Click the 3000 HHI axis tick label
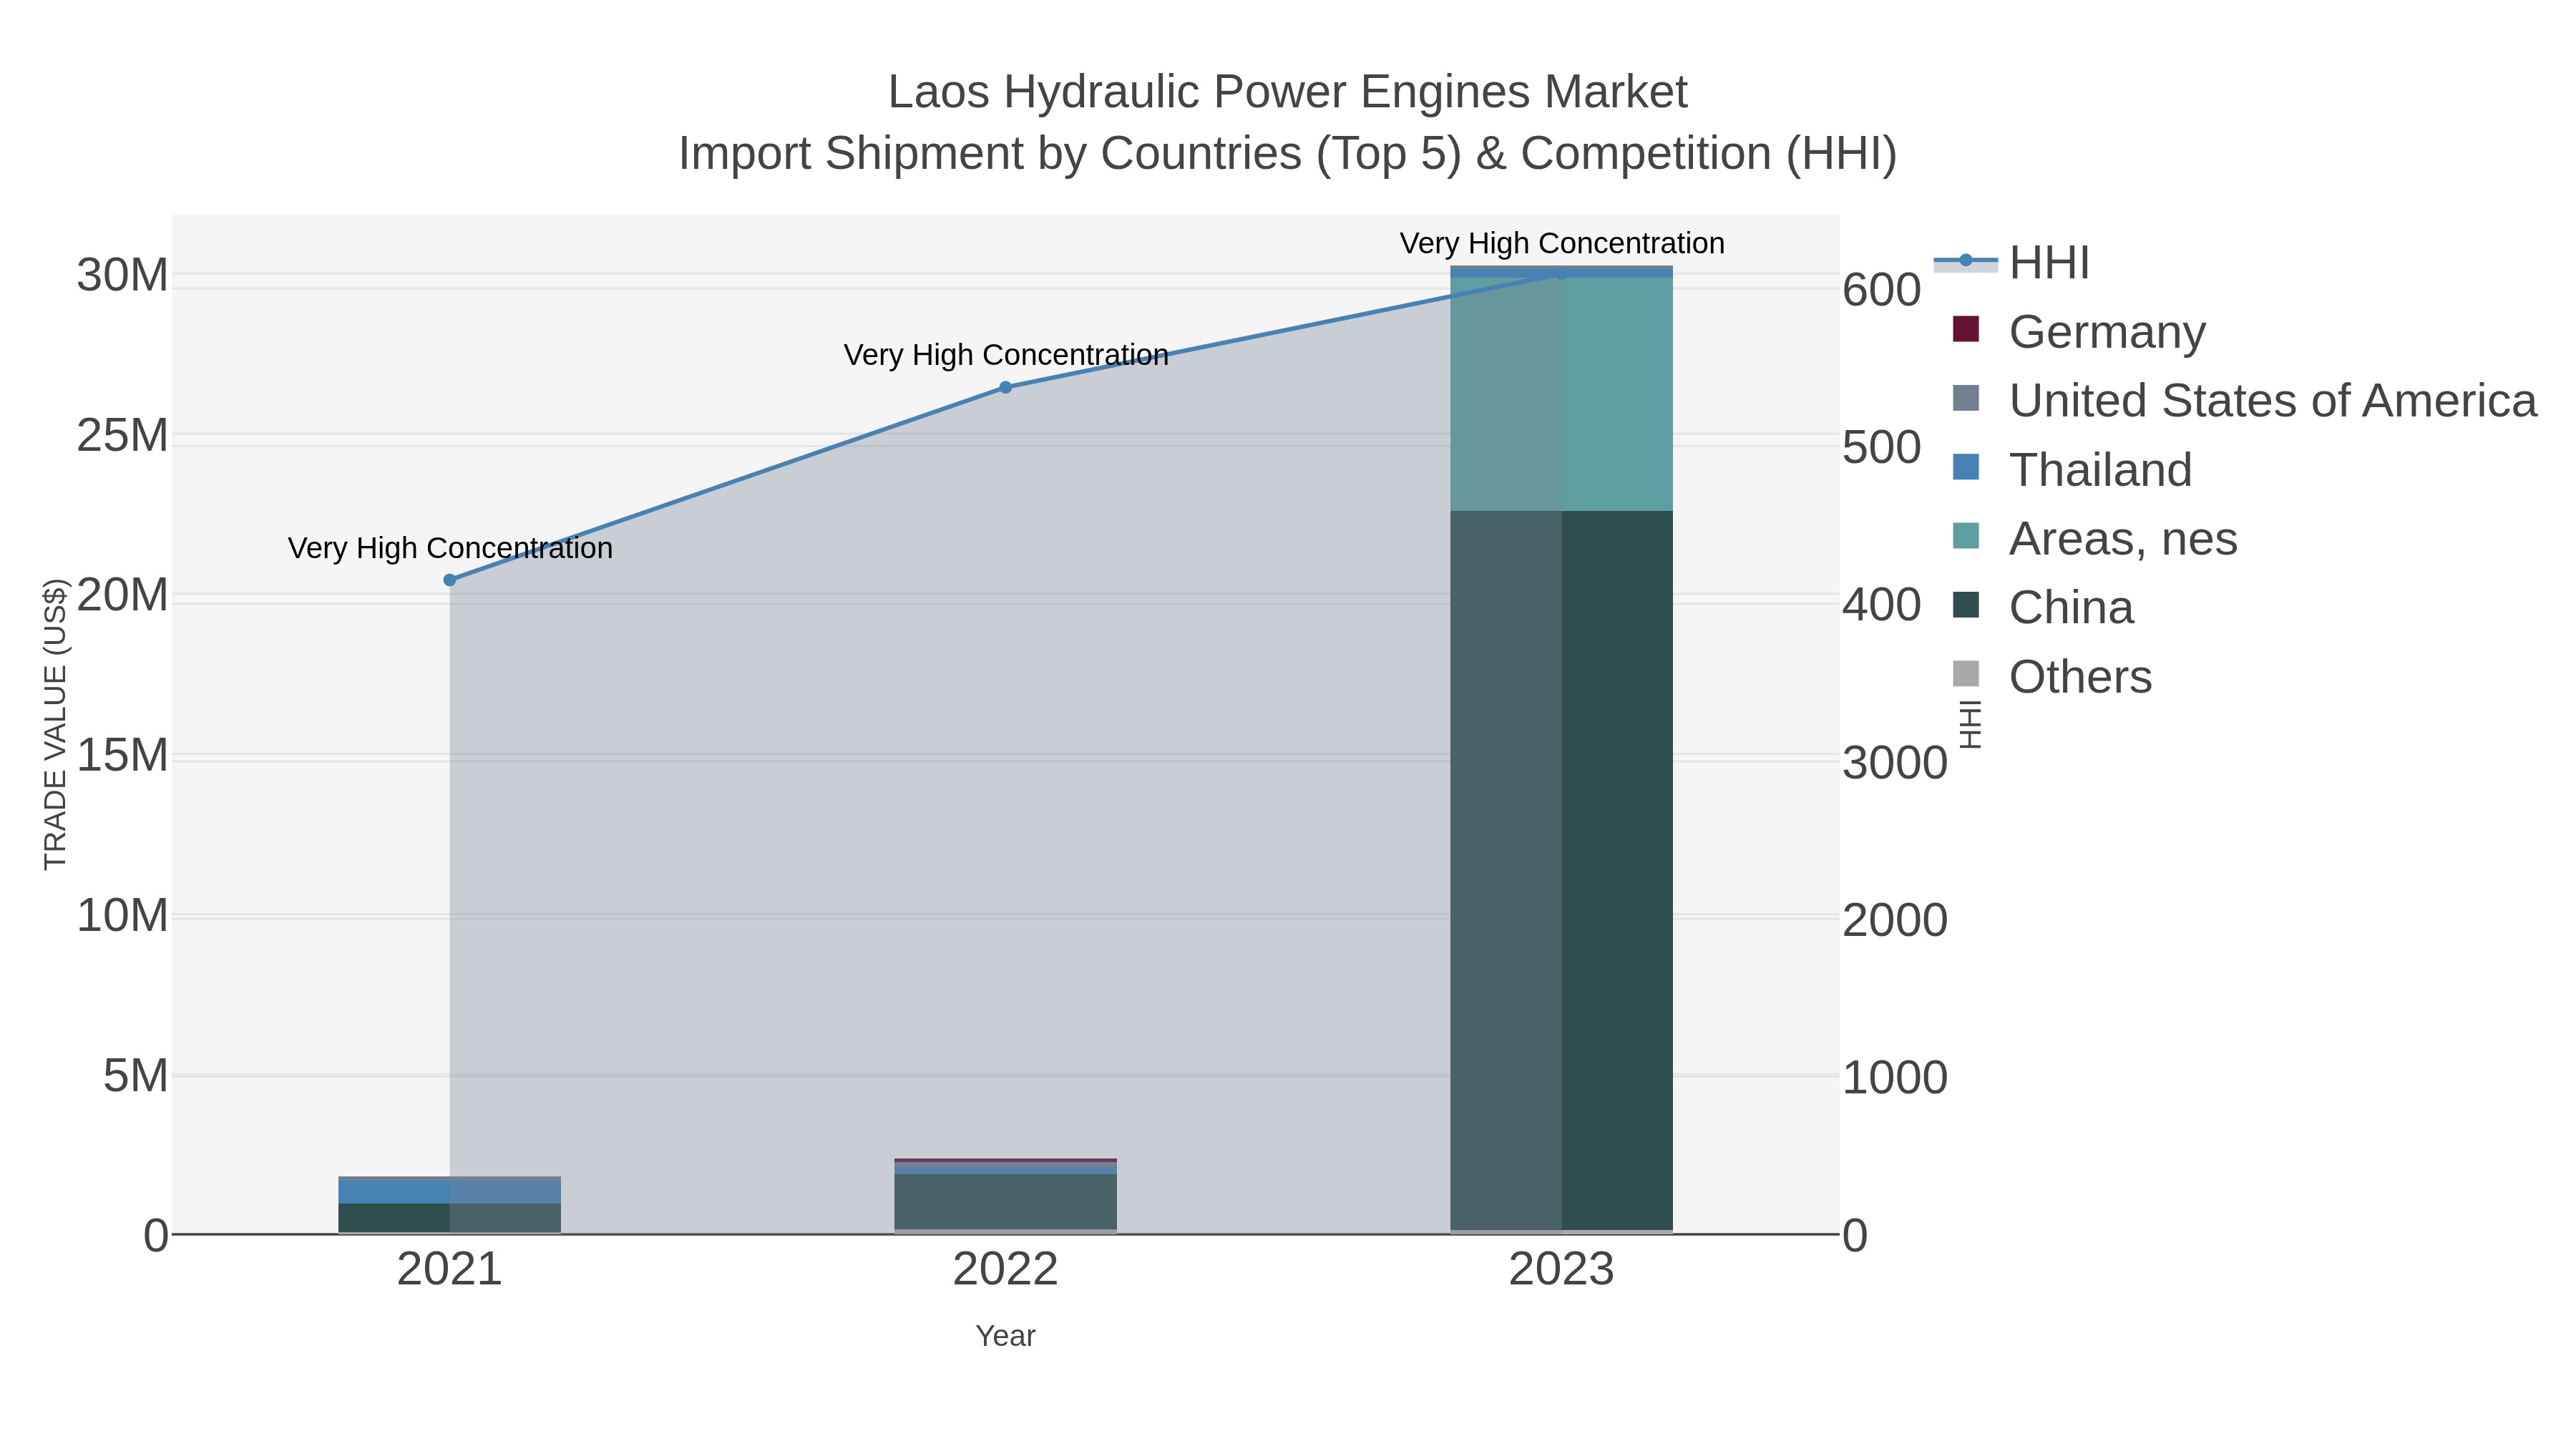The image size is (2576, 1449). pyautogui.click(x=1895, y=763)
